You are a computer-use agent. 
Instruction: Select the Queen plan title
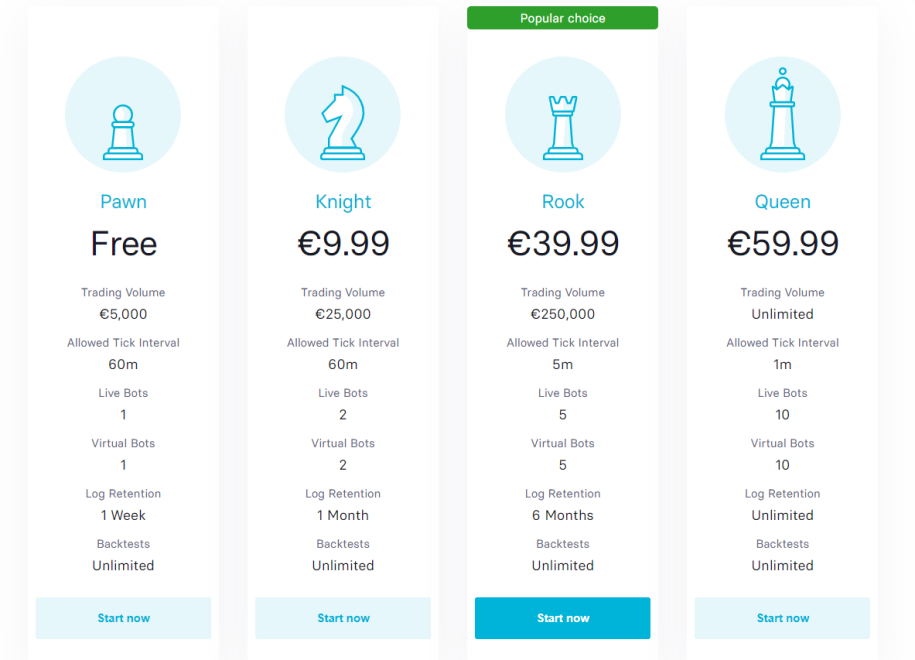(782, 202)
